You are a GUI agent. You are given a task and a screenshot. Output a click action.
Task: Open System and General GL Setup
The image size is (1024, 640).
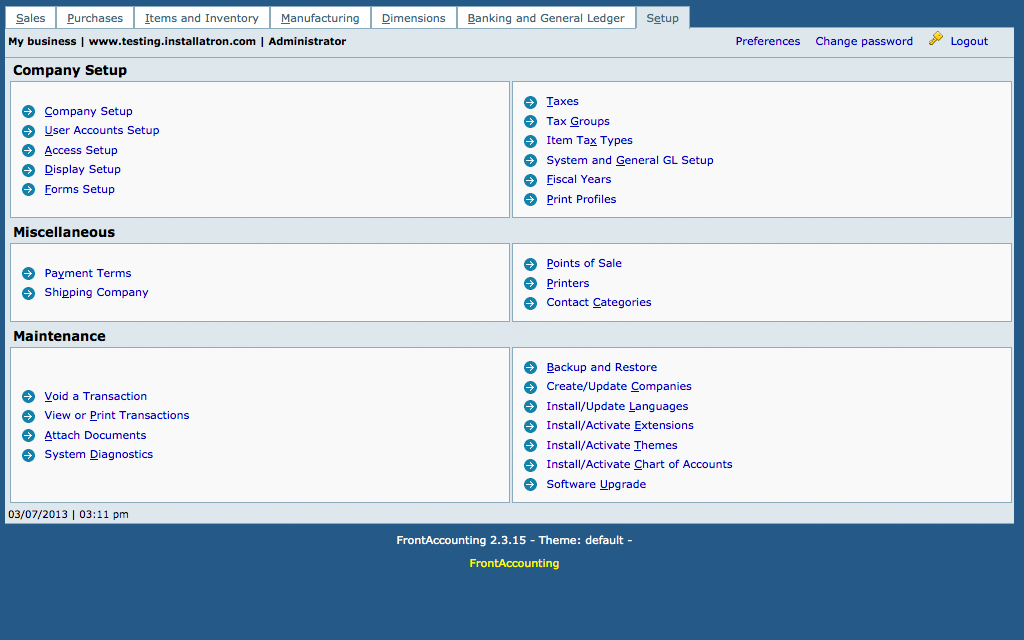pos(629,161)
